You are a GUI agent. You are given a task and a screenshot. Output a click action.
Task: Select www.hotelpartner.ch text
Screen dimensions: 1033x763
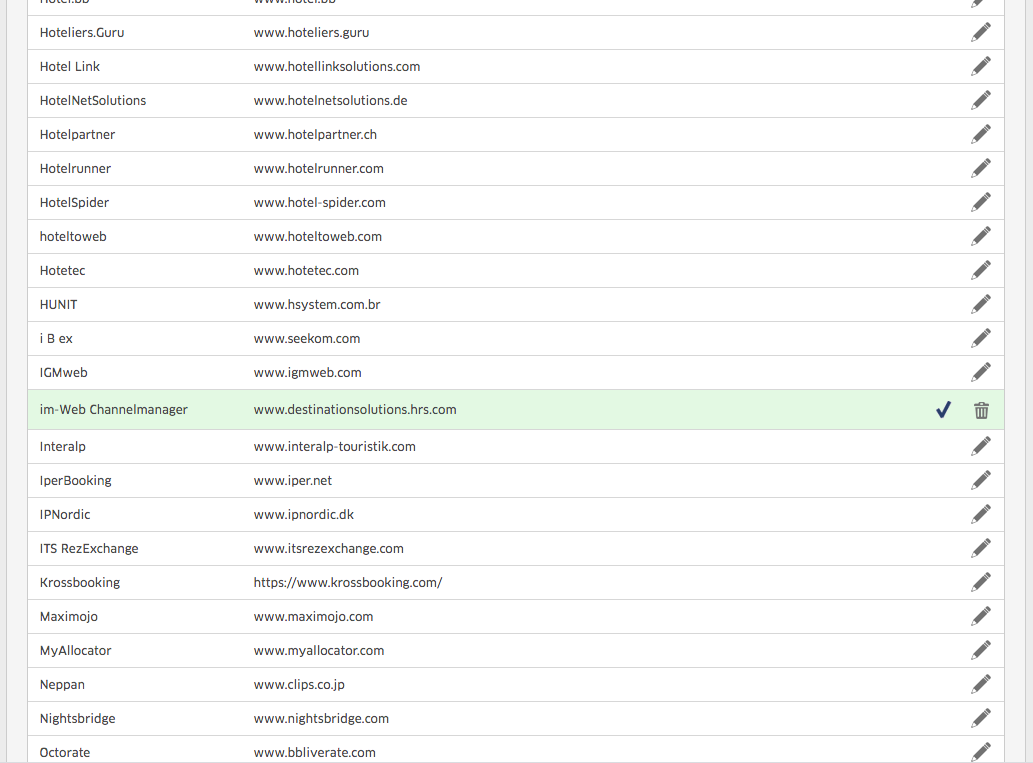[315, 134]
